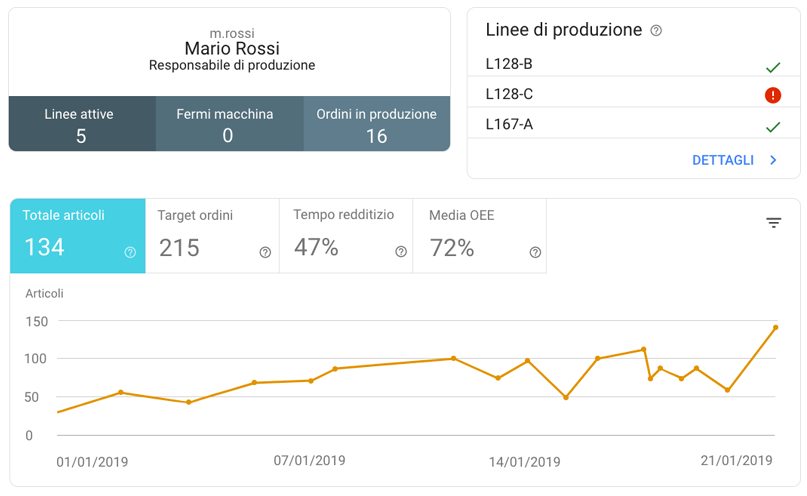Open the chart filter icon
The image size is (807, 496).
coord(774,223)
